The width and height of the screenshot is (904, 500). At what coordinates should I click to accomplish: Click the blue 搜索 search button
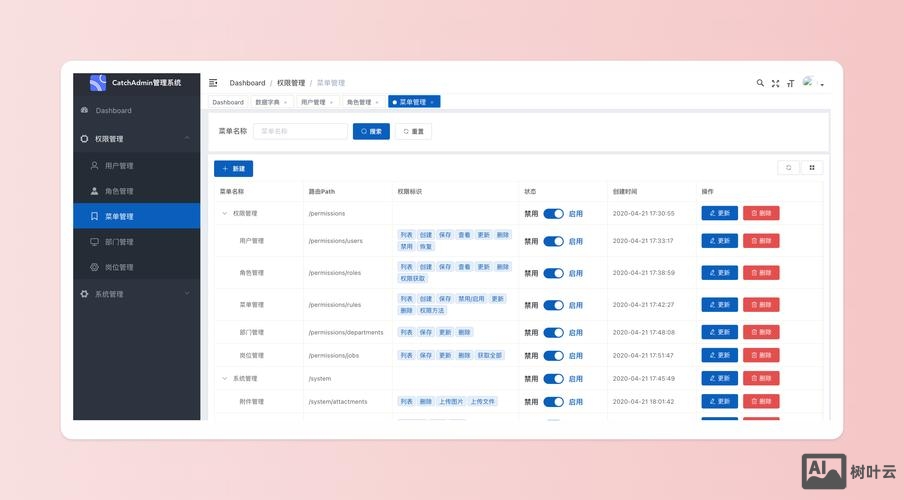(371, 131)
